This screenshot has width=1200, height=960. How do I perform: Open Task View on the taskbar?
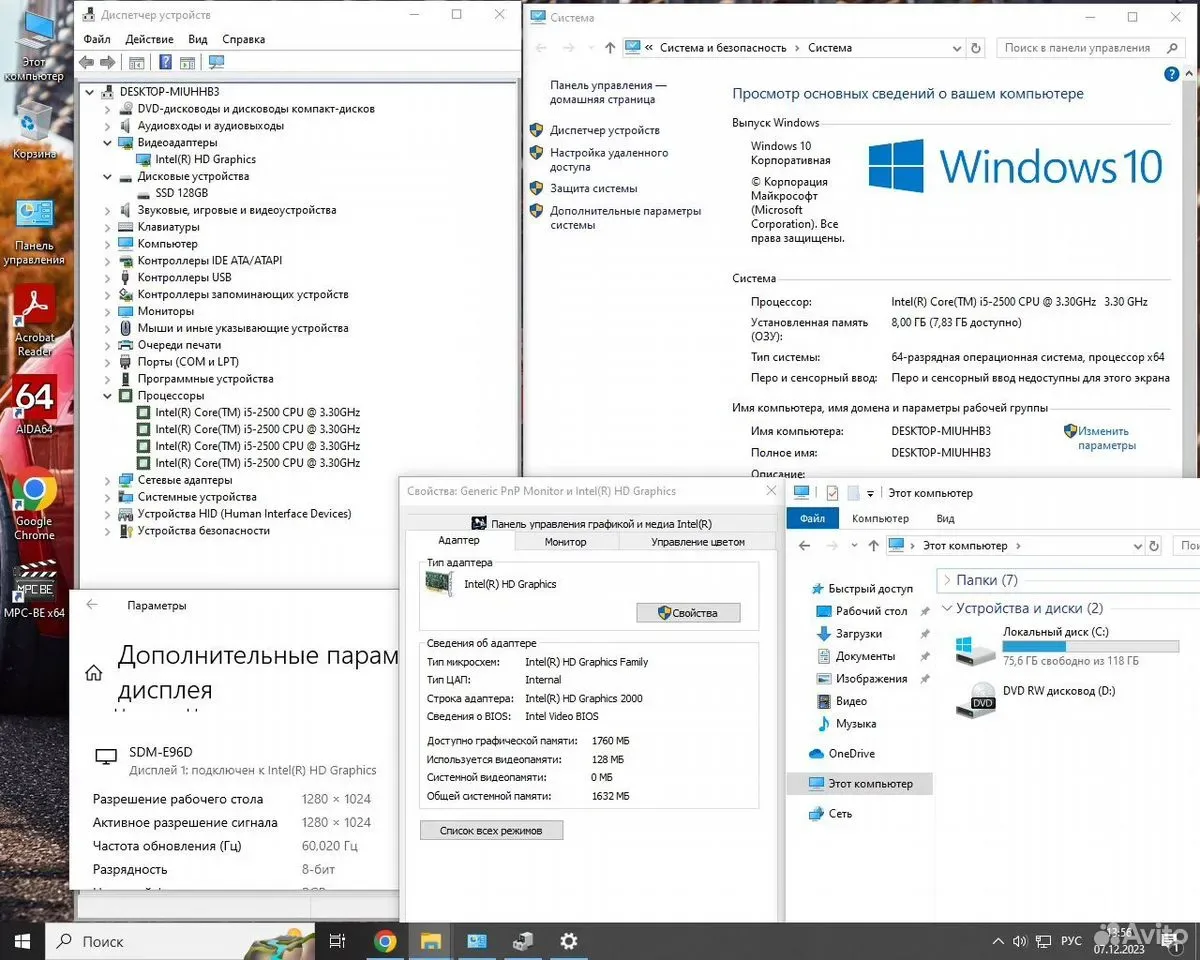(x=337, y=941)
